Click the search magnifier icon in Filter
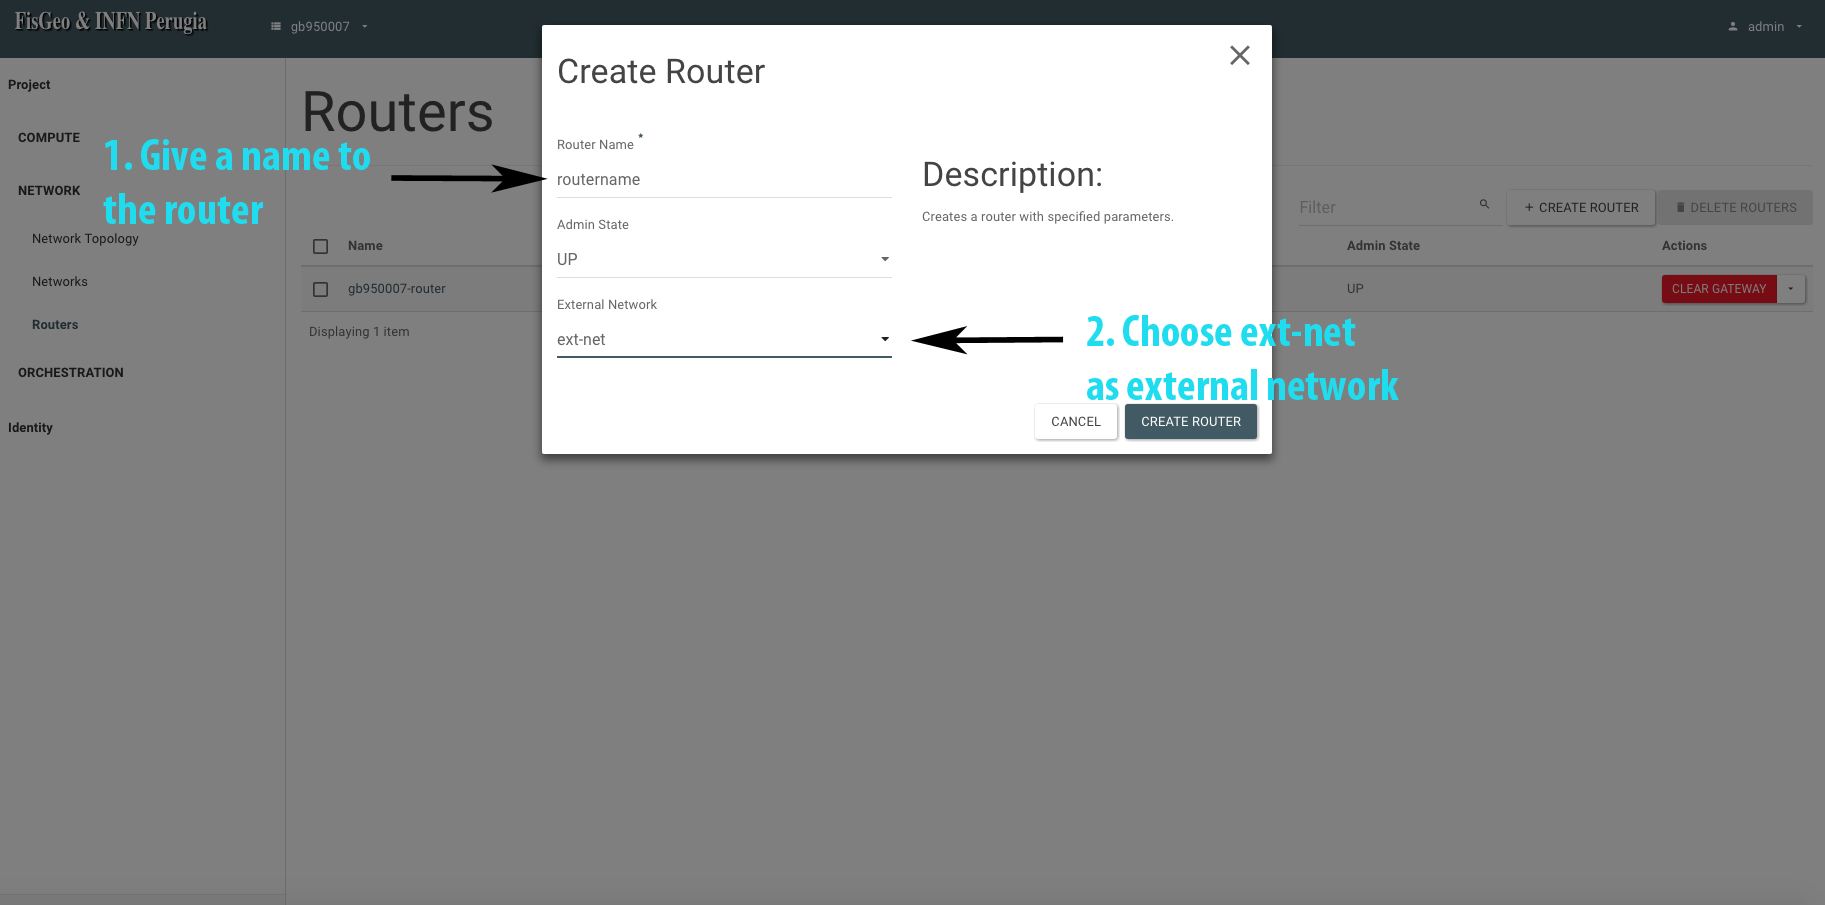The image size is (1825, 905). pyautogui.click(x=1484, y=204)
